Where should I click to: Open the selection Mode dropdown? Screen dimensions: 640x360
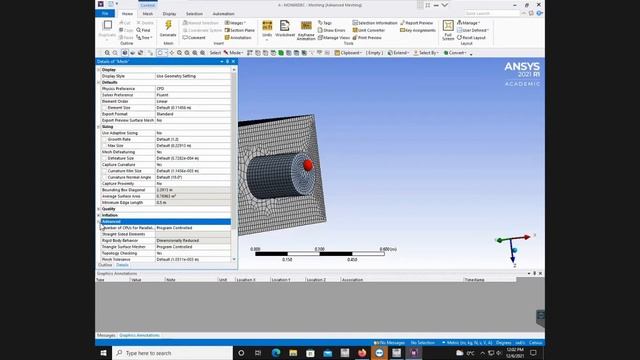pos(233,53)
